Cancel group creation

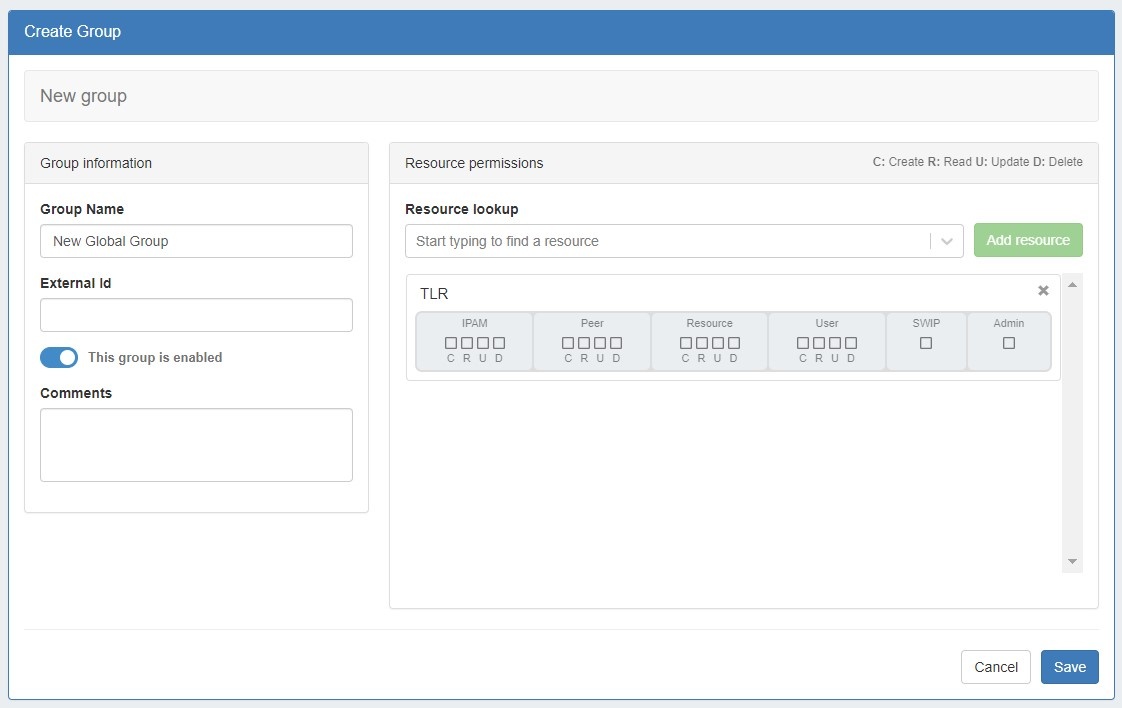coord(995,667)
